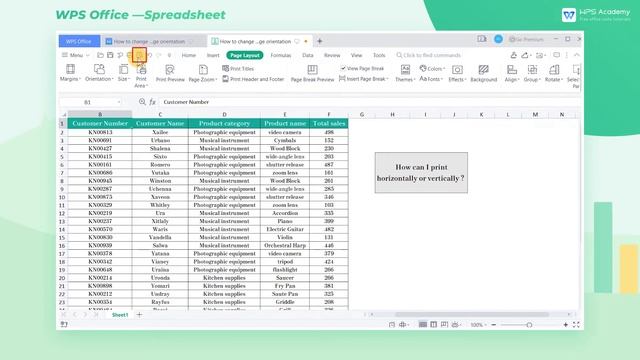The image size is (640, 360).
Task: Click the Save icon in quick access
Action: coord(110,55)
